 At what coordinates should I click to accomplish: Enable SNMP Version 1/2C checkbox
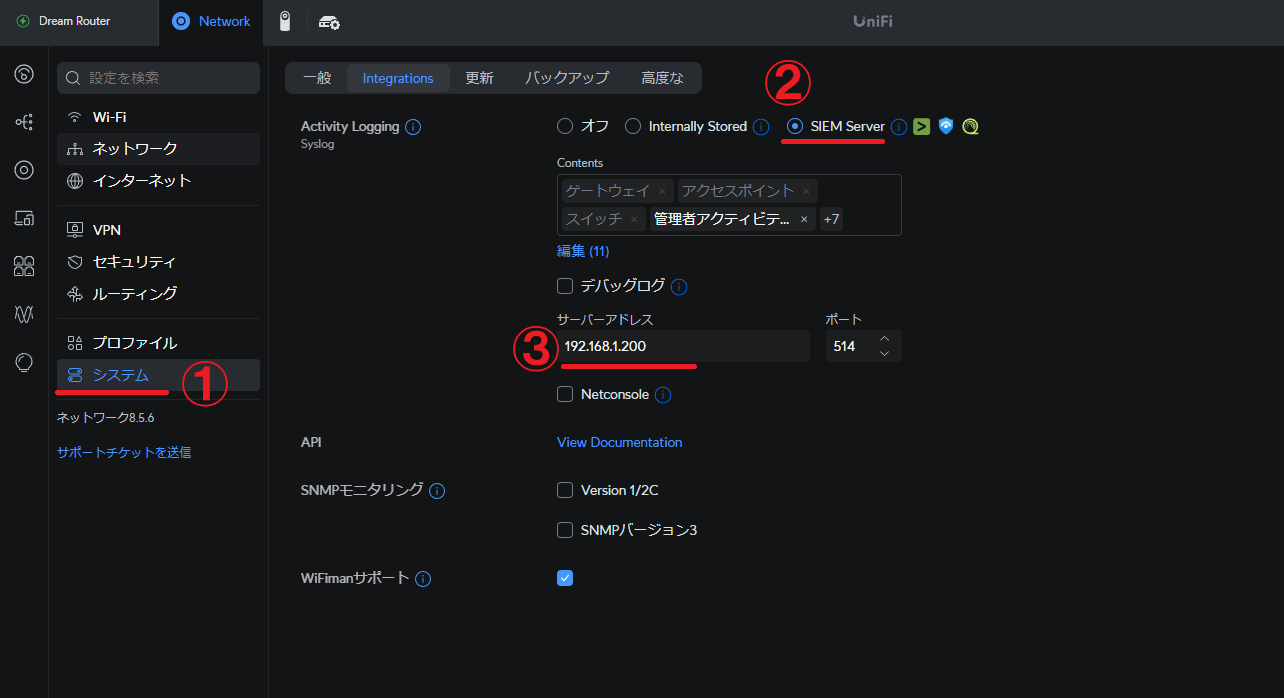[x=565, y=490]
